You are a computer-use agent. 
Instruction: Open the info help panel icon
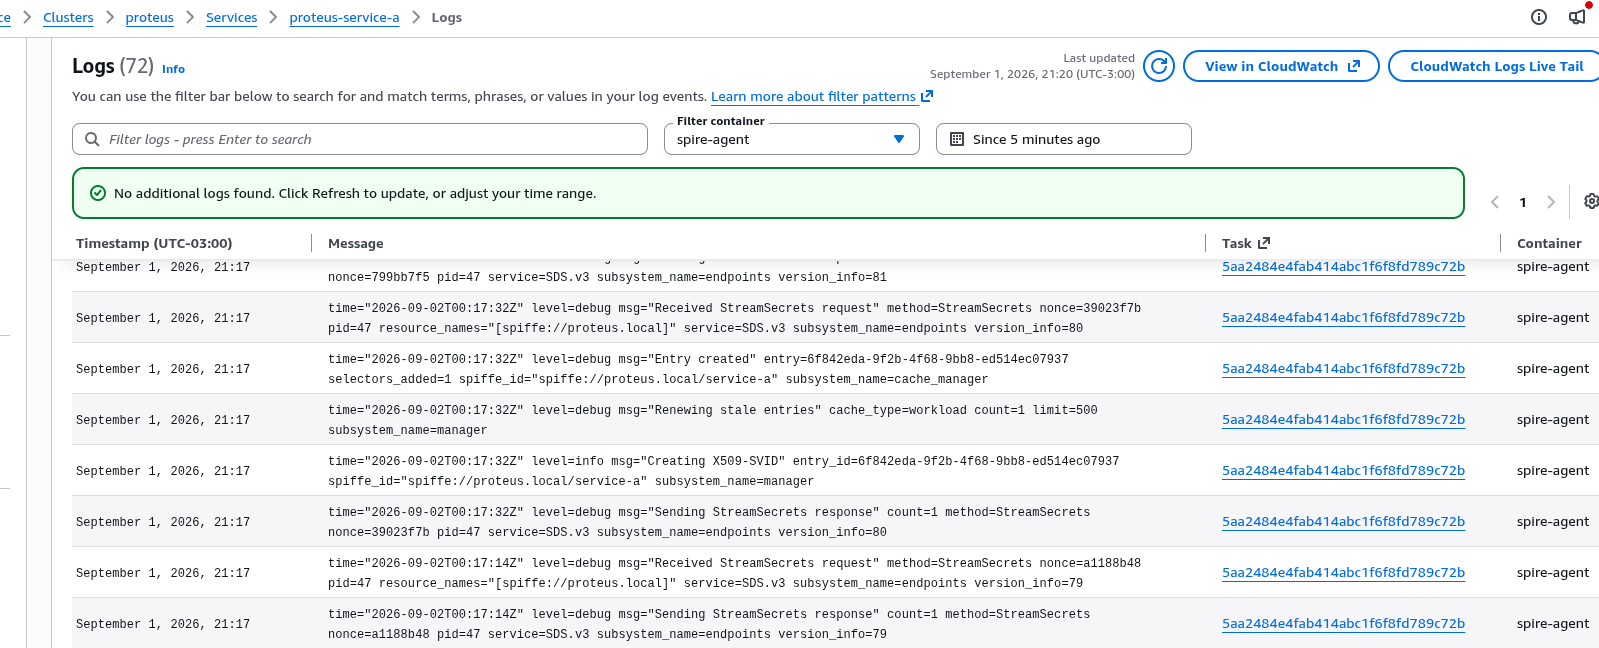[1539, 17]
